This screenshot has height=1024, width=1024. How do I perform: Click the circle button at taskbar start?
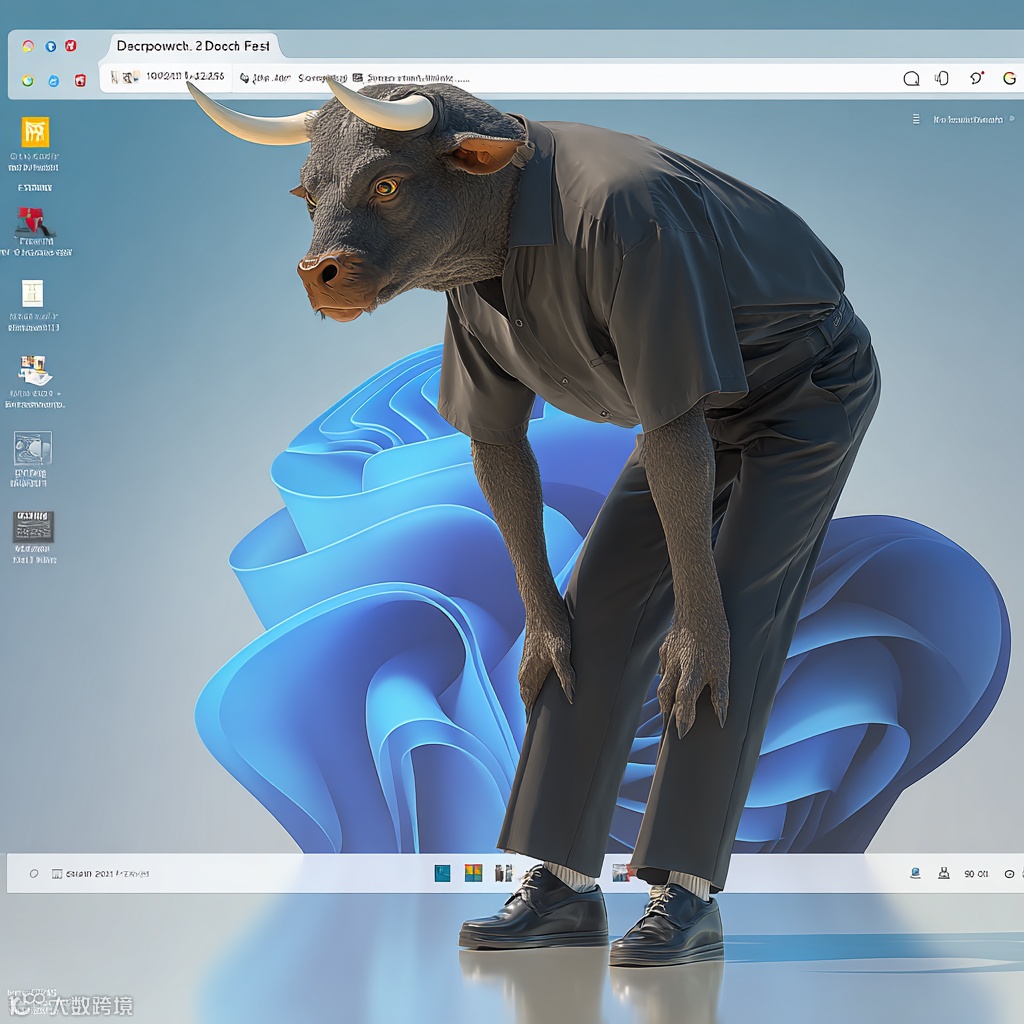pos(34,874)
